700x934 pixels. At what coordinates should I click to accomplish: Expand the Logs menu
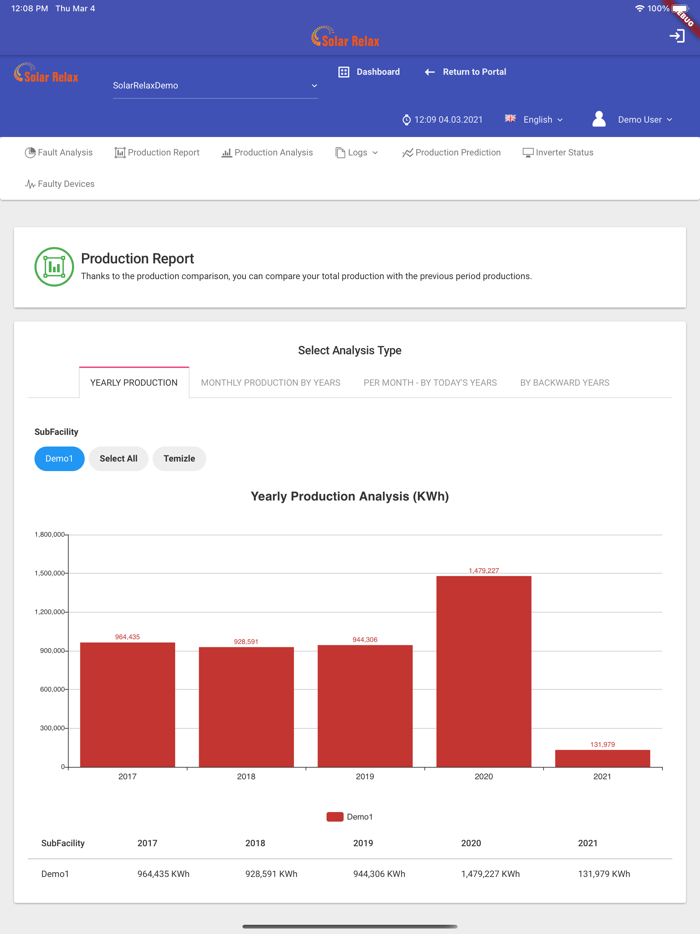click(x=357, y=153)
